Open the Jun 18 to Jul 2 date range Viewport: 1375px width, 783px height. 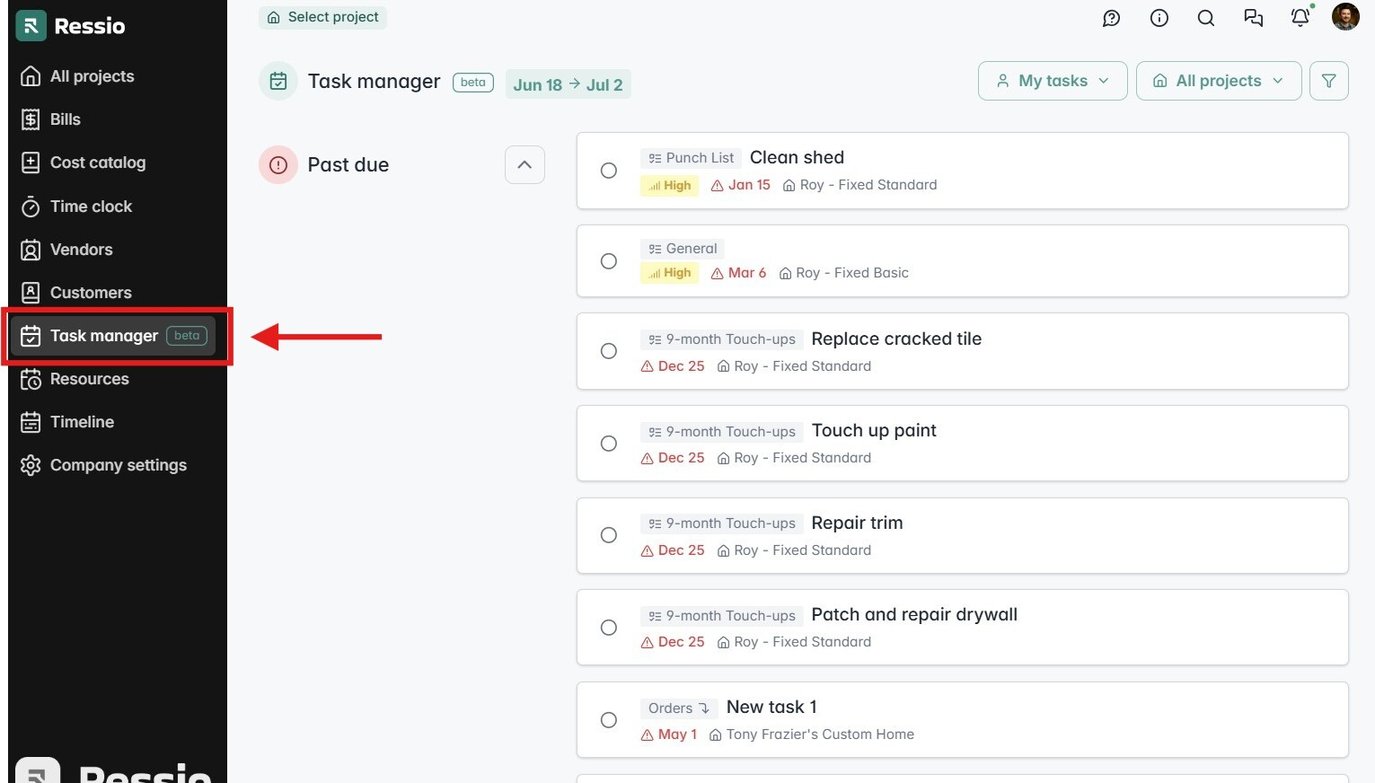coord(567,85)
